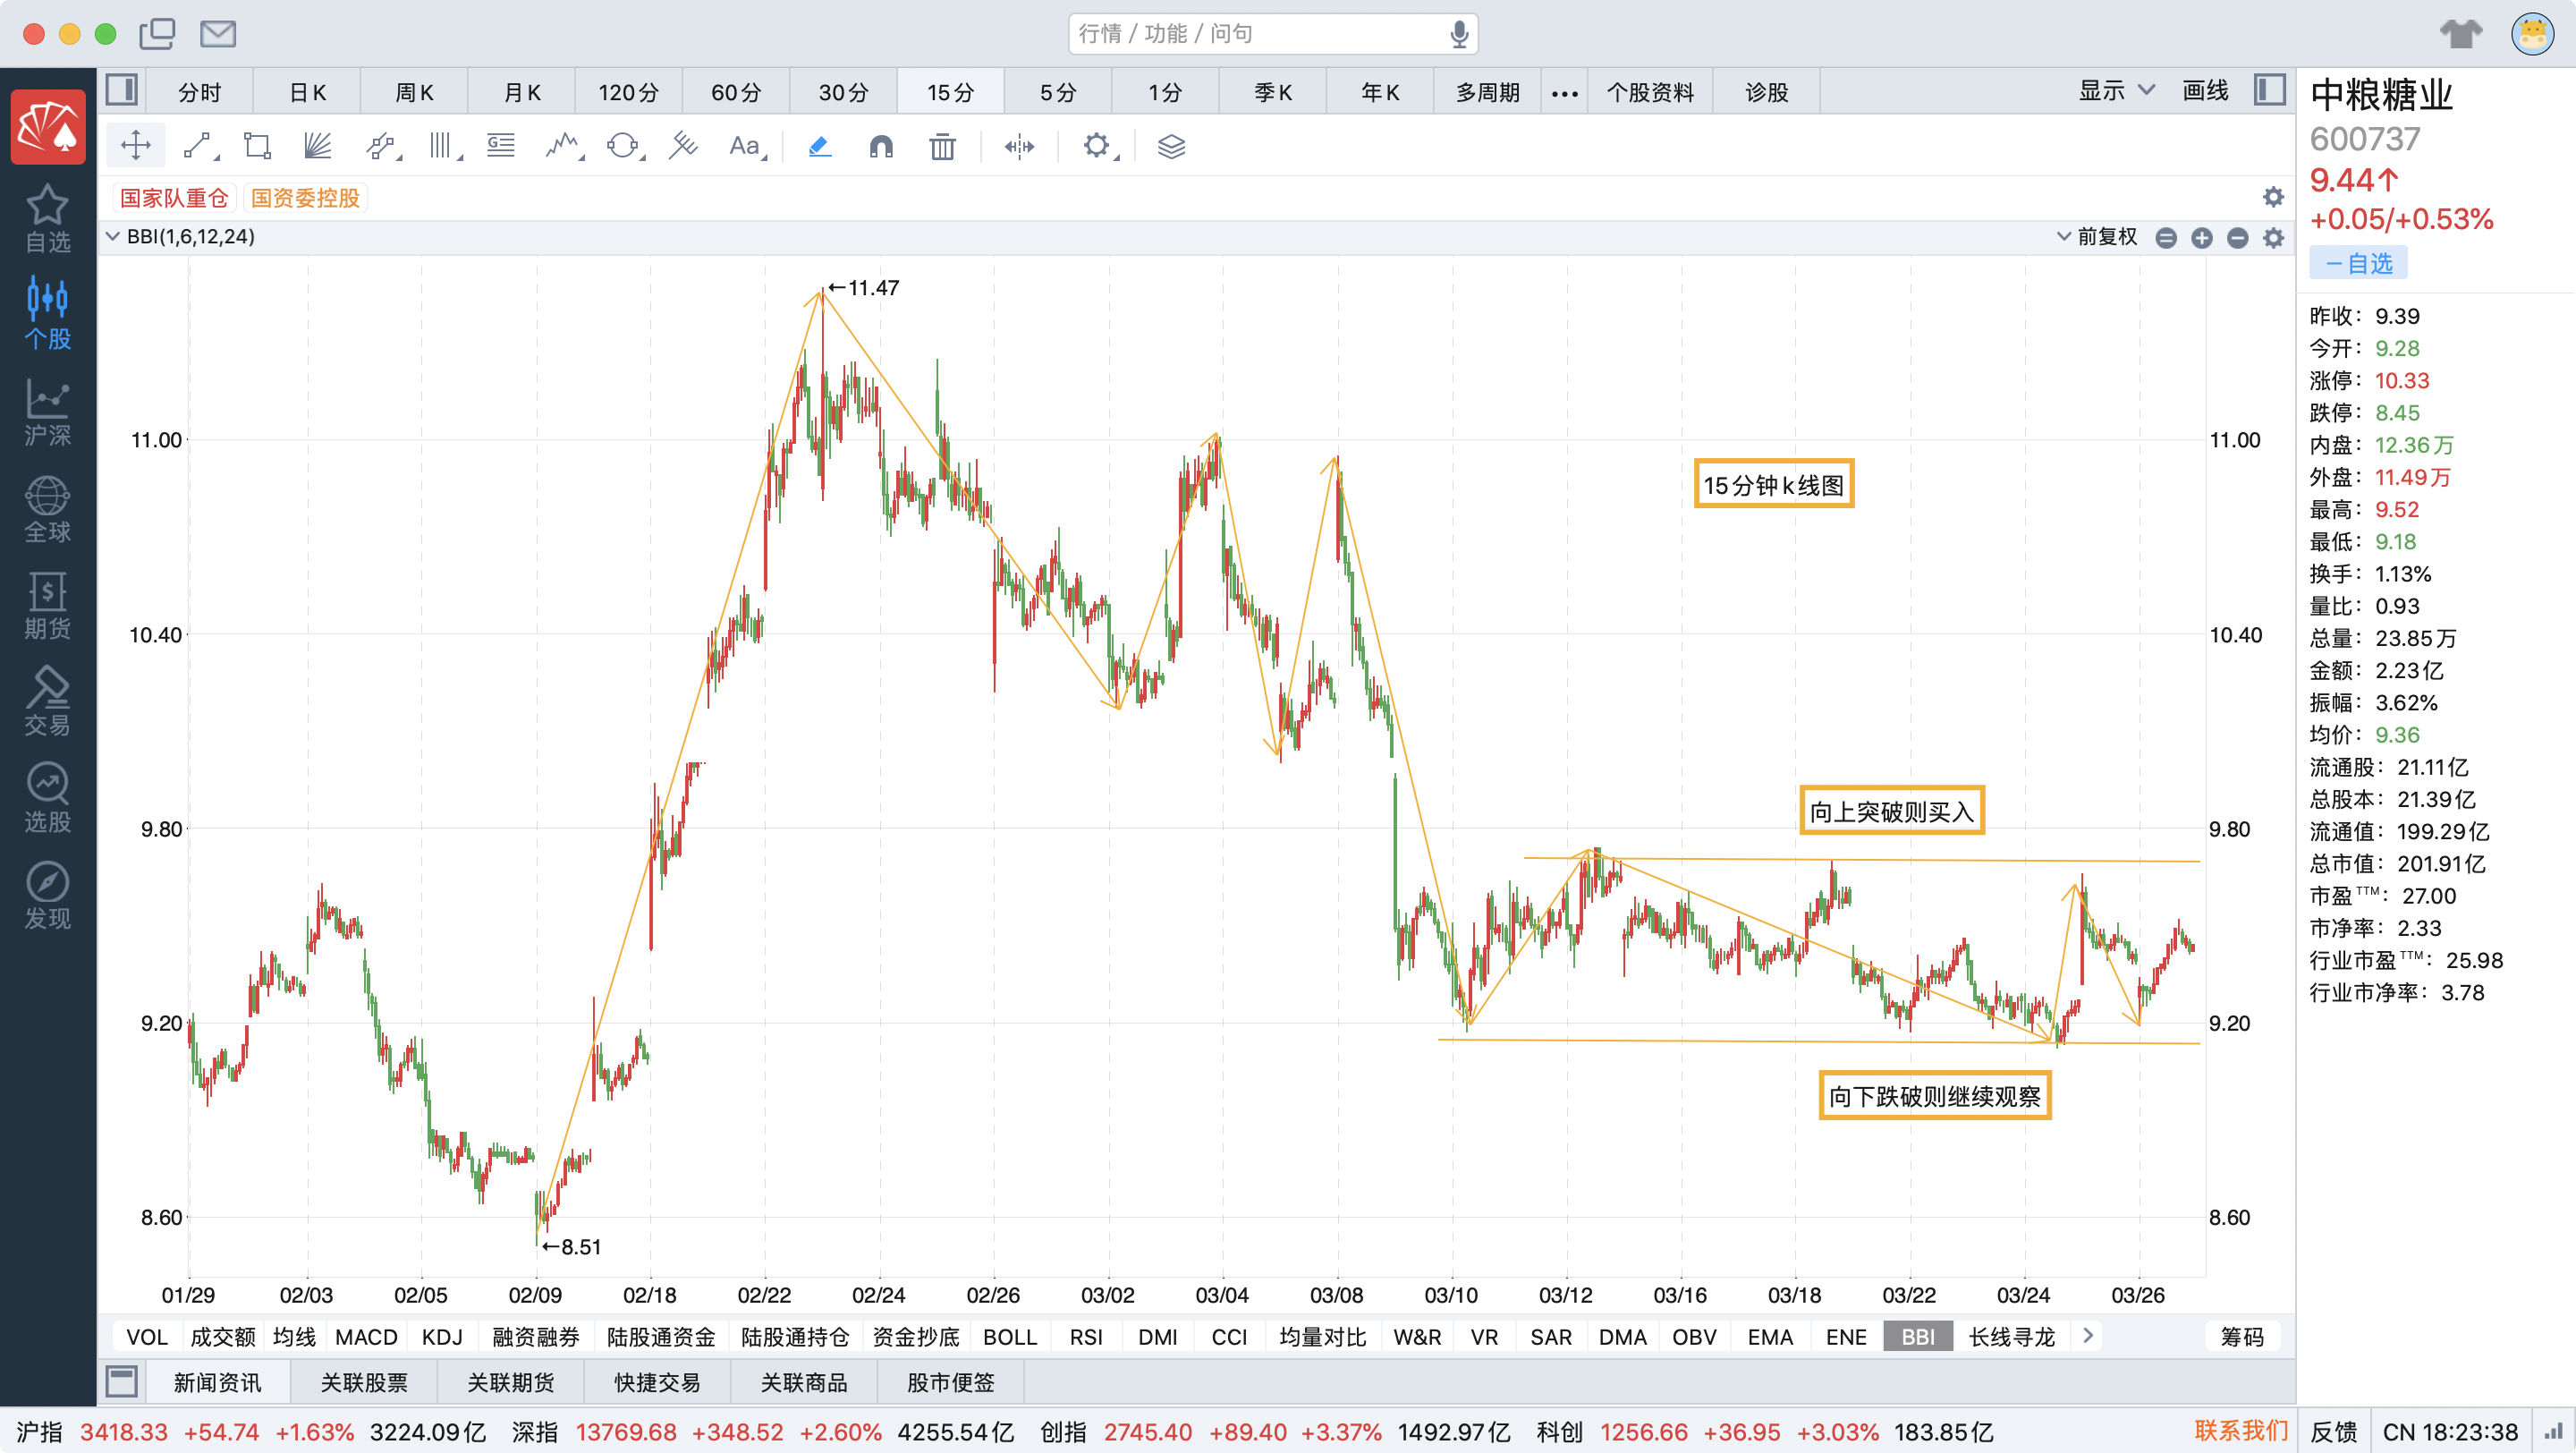Collapse the BBI(1,6,12,24) indicator chevron

pos(113,237)
